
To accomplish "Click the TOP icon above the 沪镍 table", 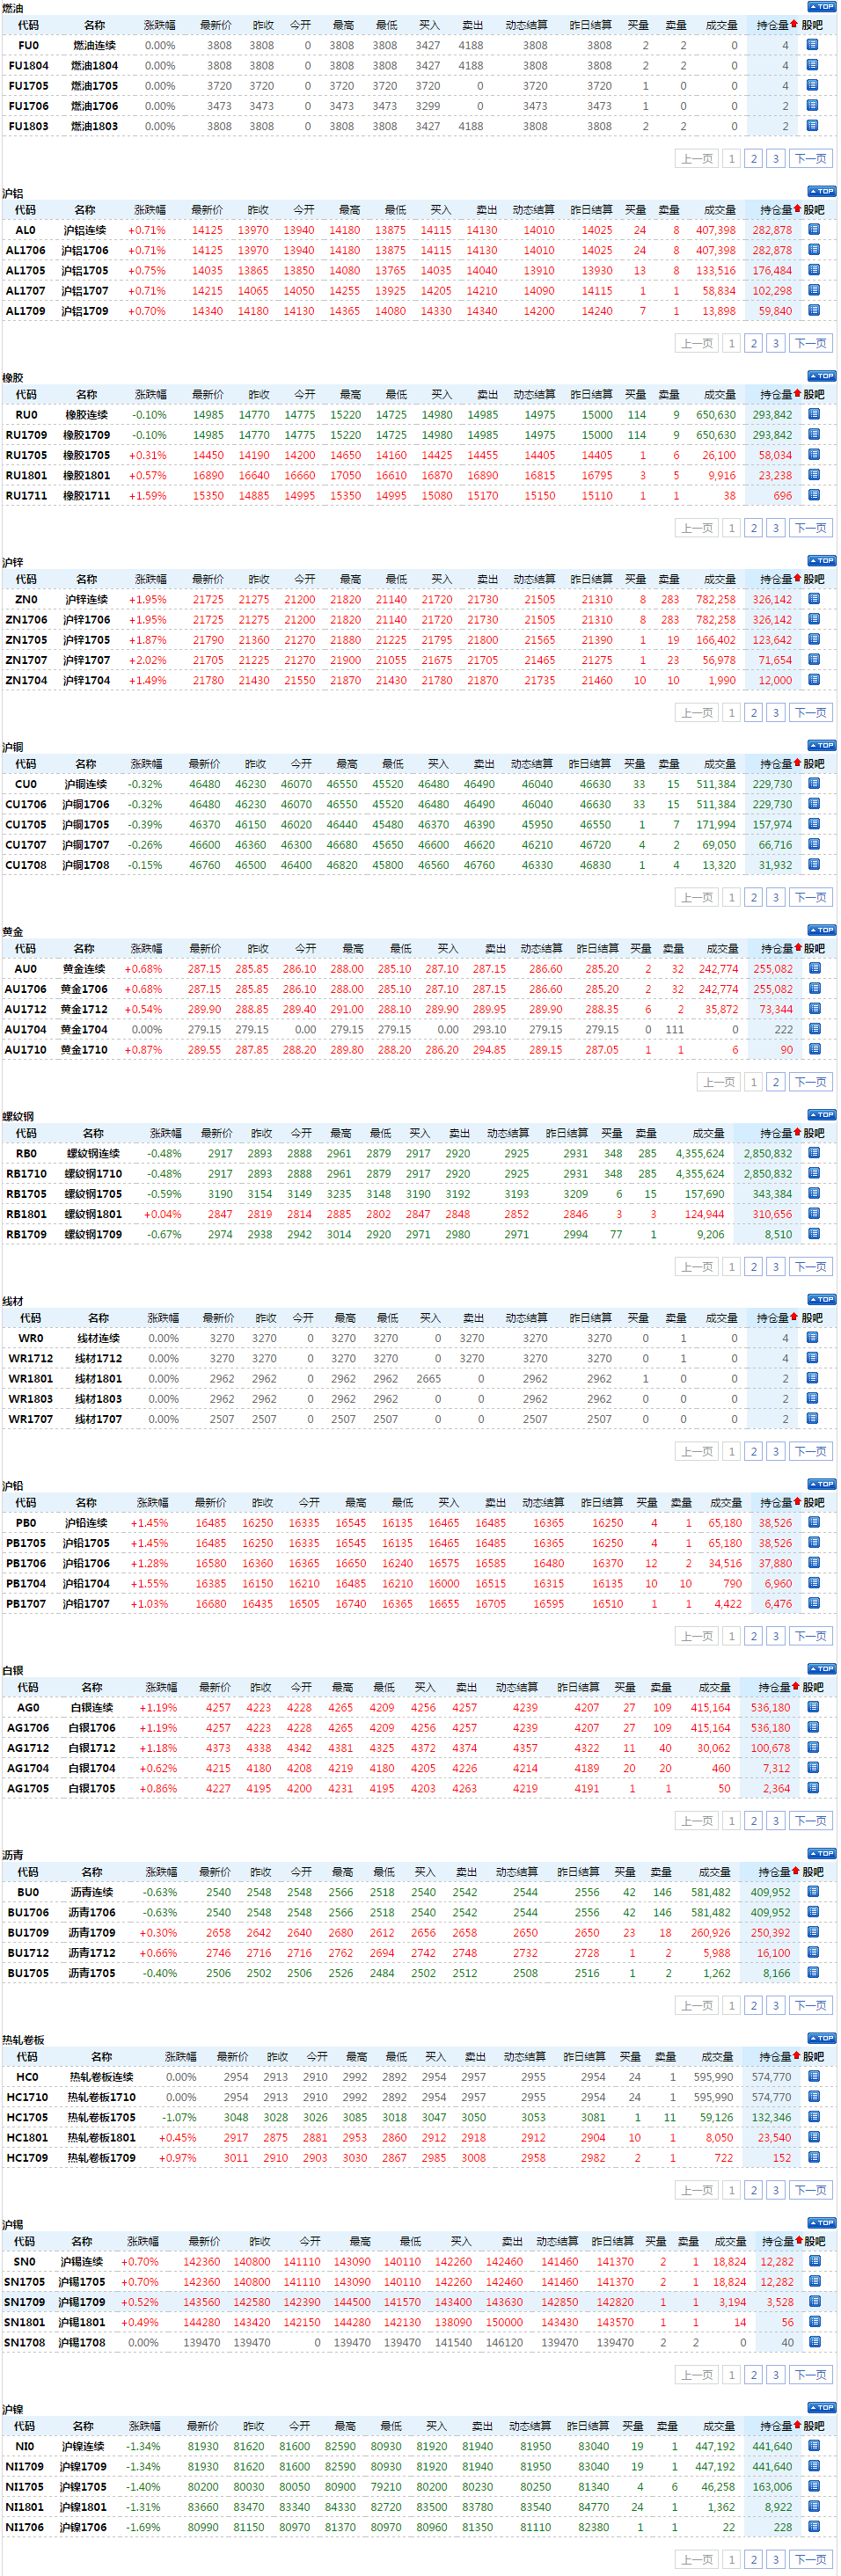I will point(822,2407).
